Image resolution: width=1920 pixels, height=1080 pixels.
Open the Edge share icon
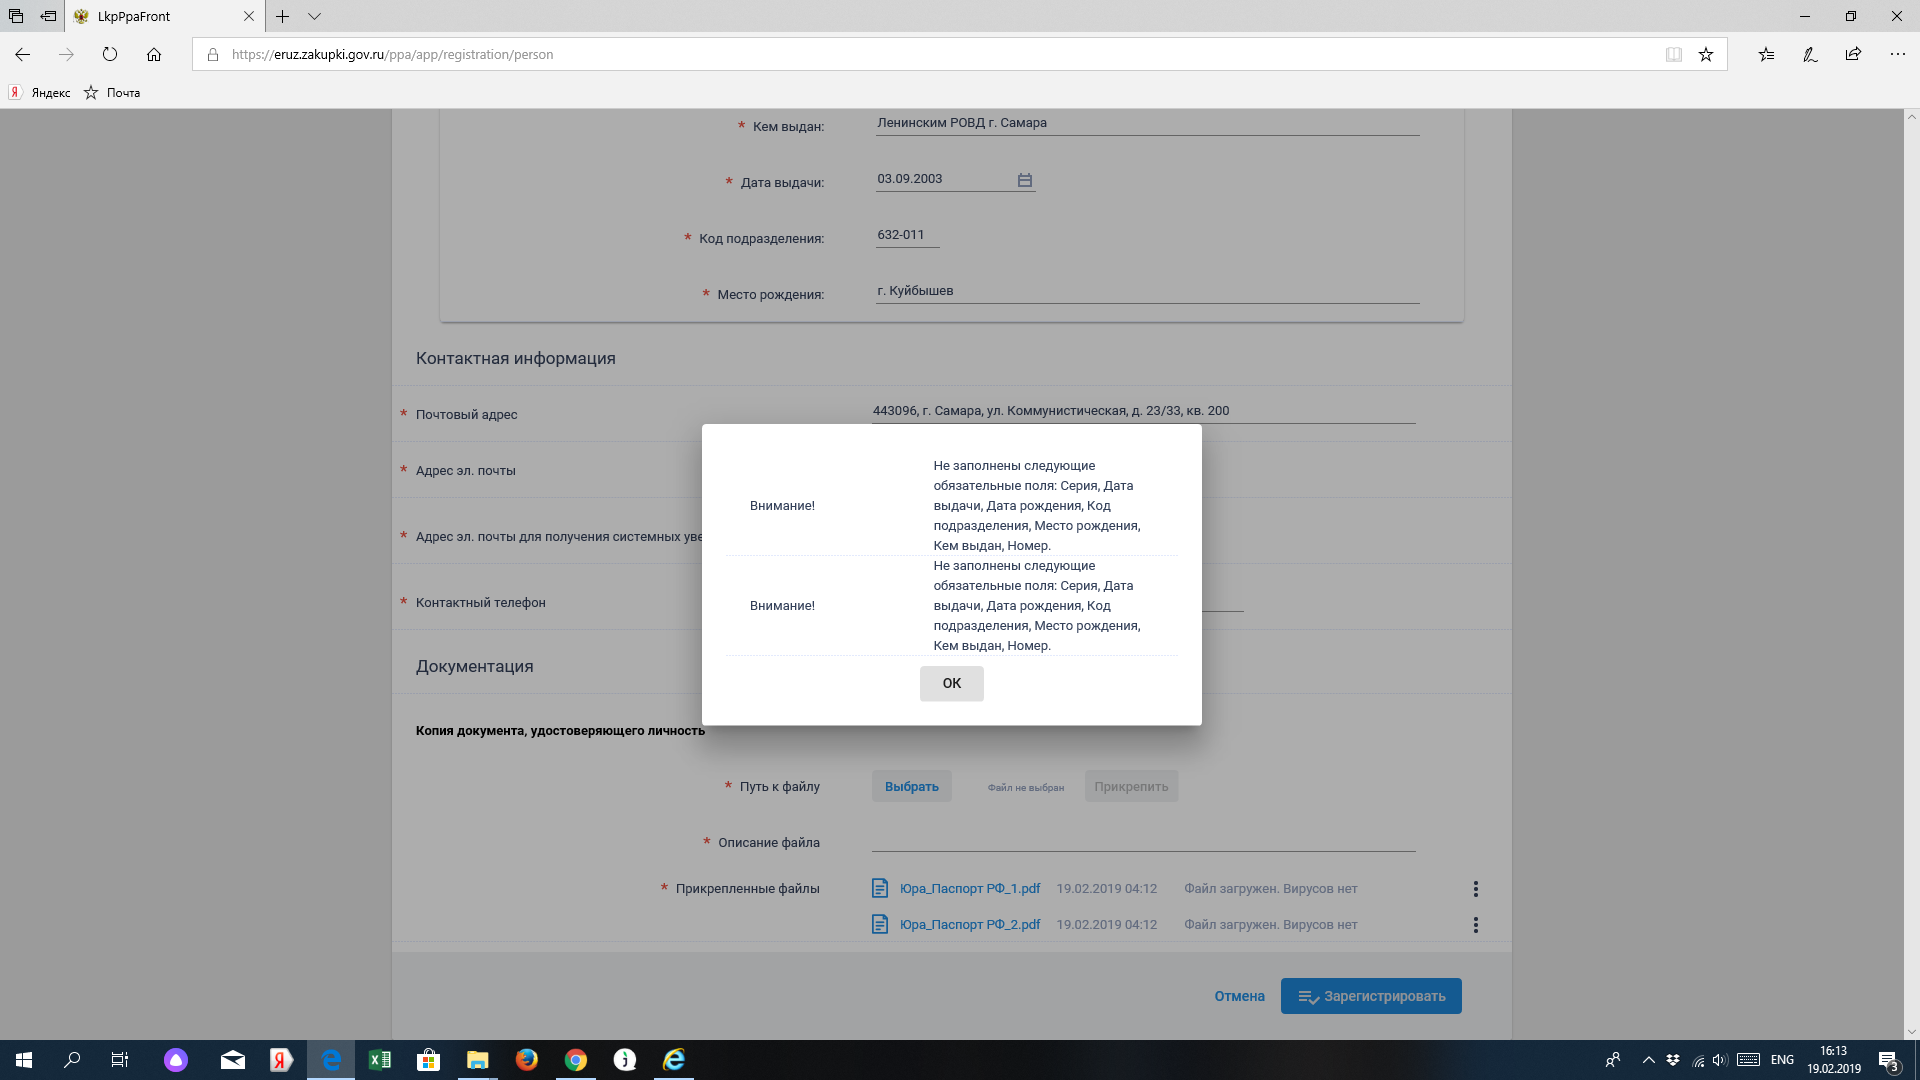pos(1853,55)
